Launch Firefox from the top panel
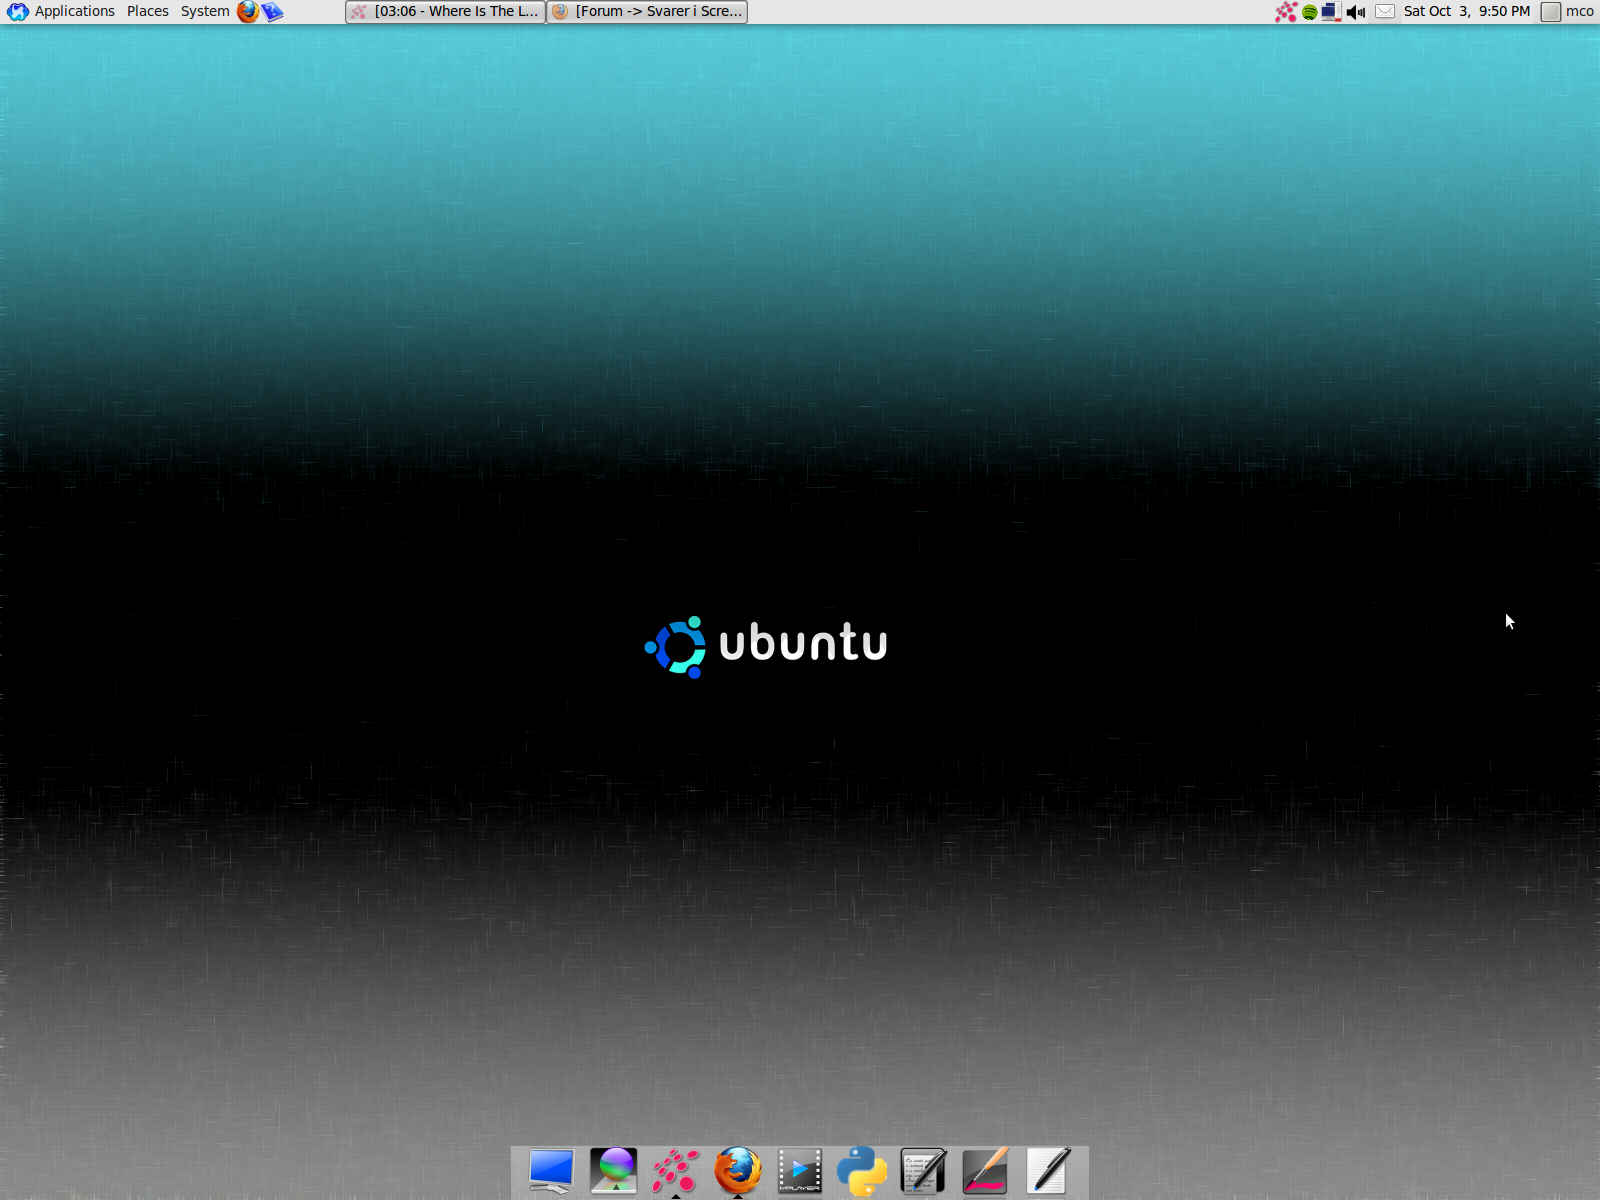Image resolution: width=1600 pixels, height=1200 pixels. 248,11
